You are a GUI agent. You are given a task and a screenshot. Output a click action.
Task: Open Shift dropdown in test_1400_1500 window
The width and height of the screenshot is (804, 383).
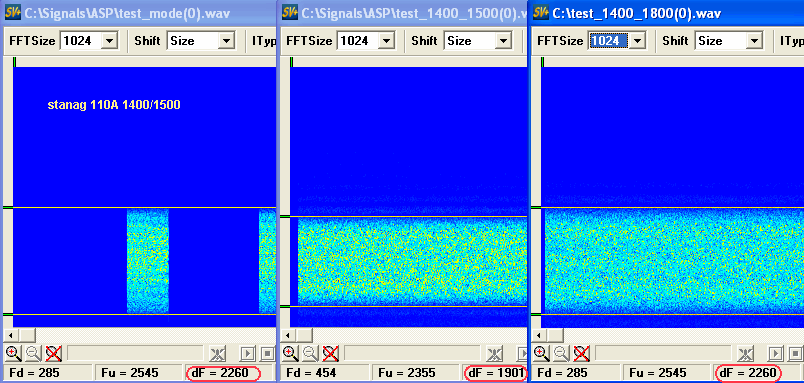point(504,41)
